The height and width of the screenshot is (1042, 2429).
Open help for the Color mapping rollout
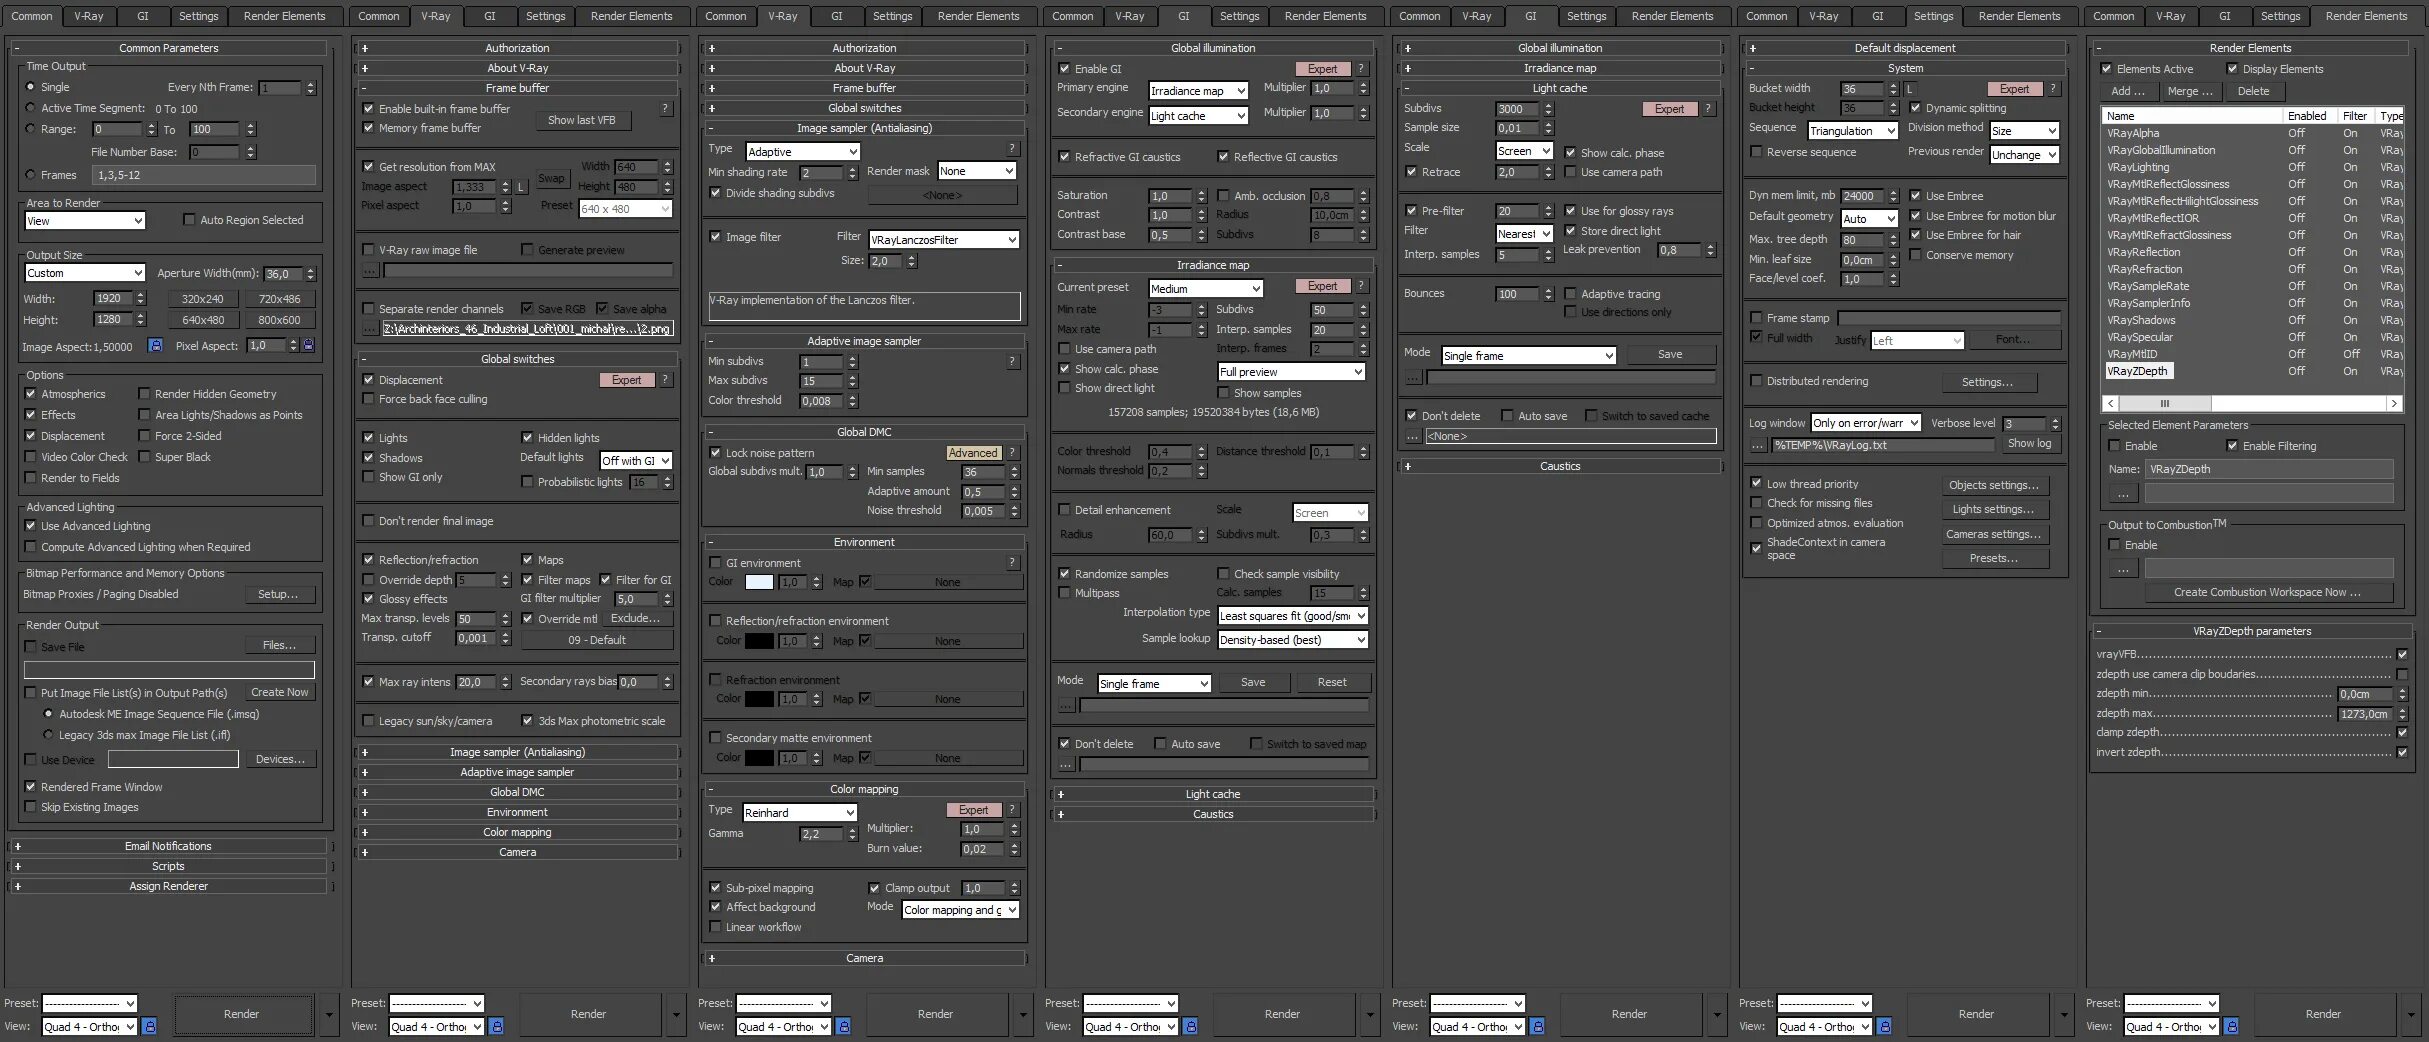1012,810
